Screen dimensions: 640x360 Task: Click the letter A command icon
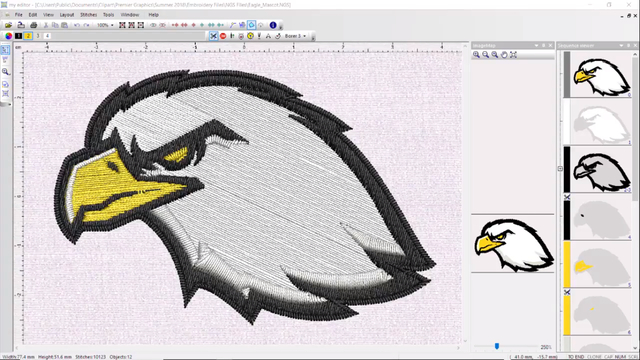268,36
